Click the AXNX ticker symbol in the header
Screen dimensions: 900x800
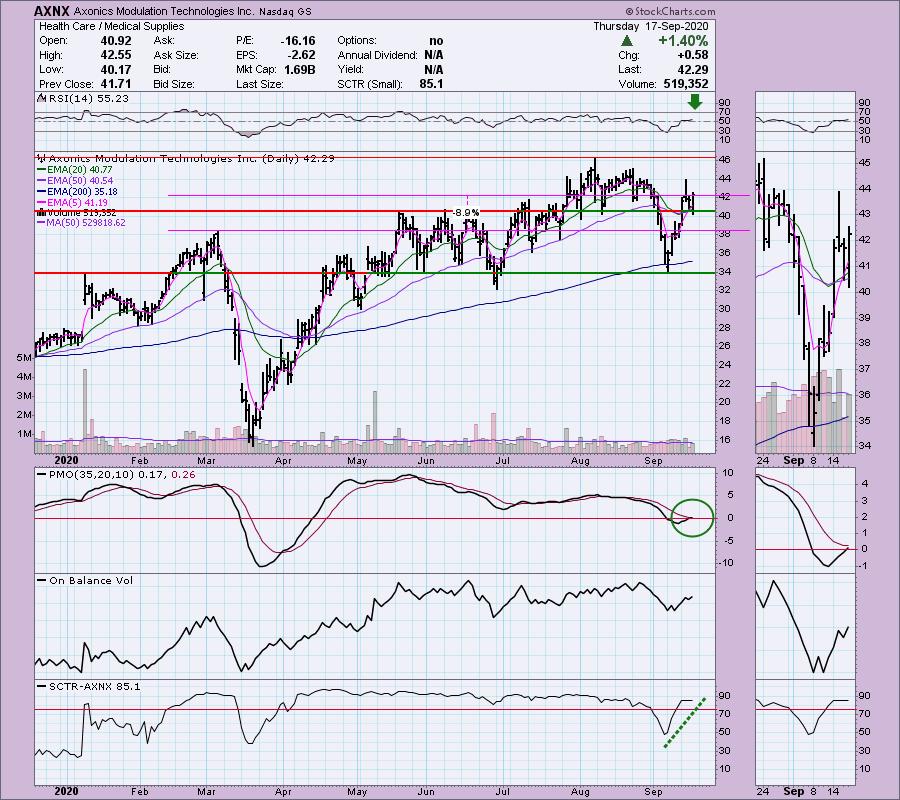[x=52, y=11]
